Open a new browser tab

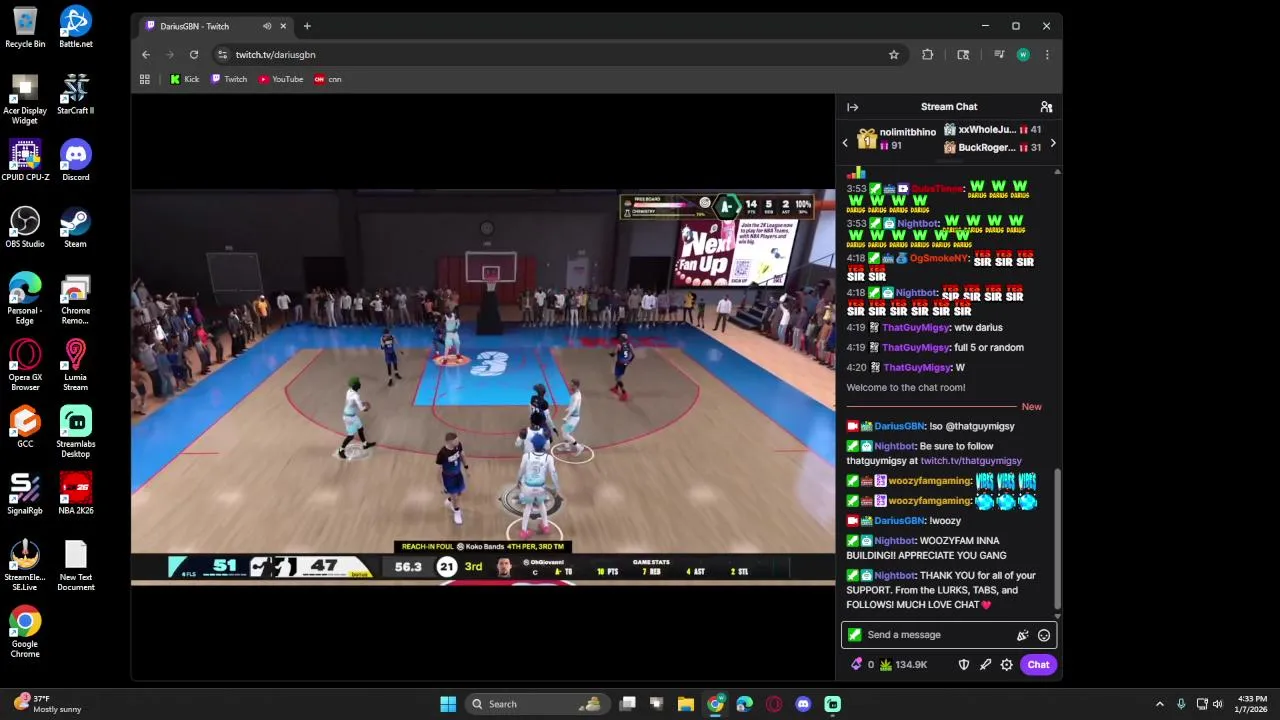click(x=307, y=26)
